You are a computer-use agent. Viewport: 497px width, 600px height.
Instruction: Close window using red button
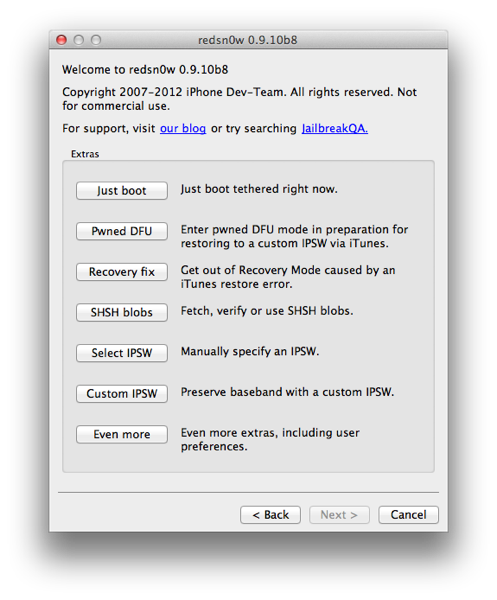coord(62,40)
